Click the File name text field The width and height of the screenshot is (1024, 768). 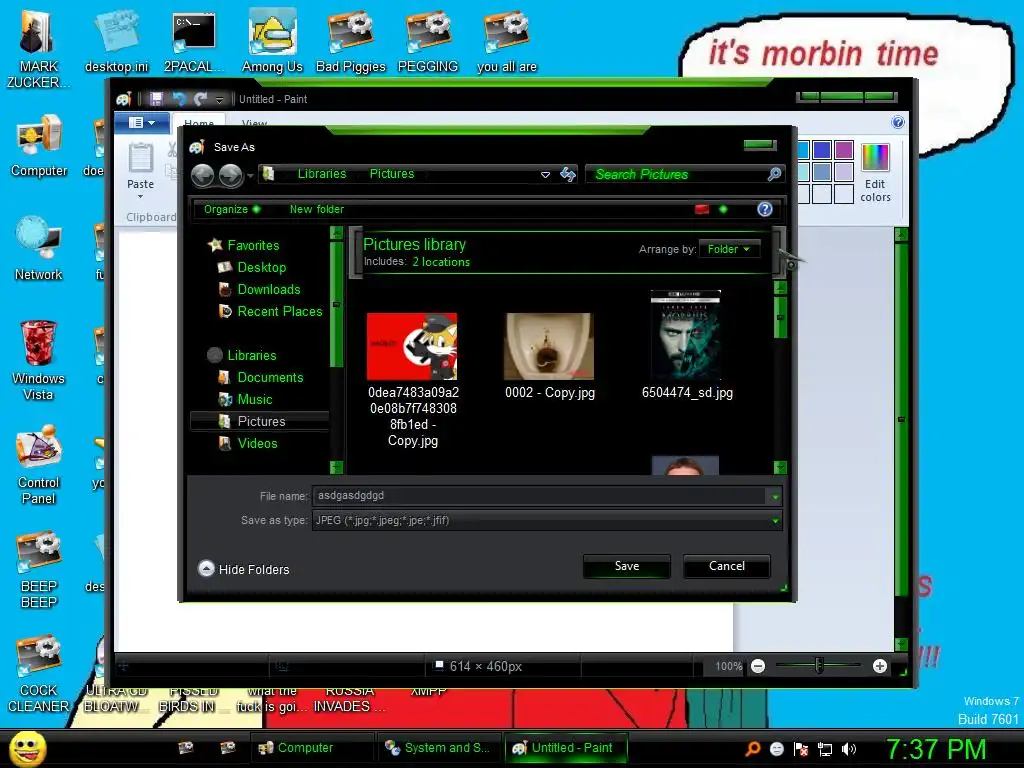click(x=540, y=496)
